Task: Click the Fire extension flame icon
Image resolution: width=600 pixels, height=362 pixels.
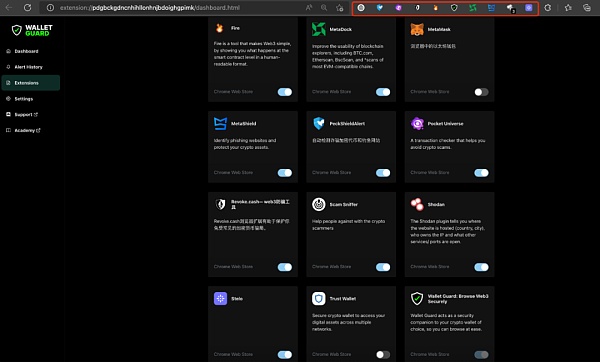Action: point(220,28)
